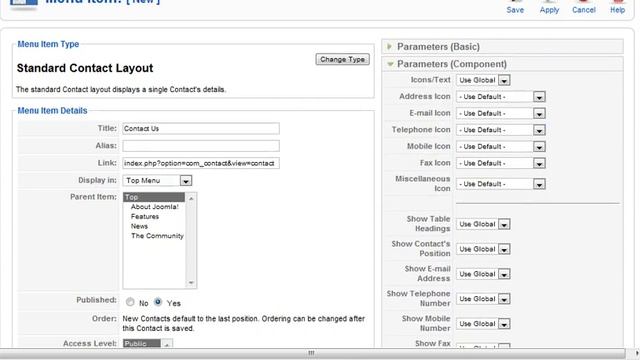Open the Telephone Icon dropdown
The image size is (640, 360).
tap(501, 130)
